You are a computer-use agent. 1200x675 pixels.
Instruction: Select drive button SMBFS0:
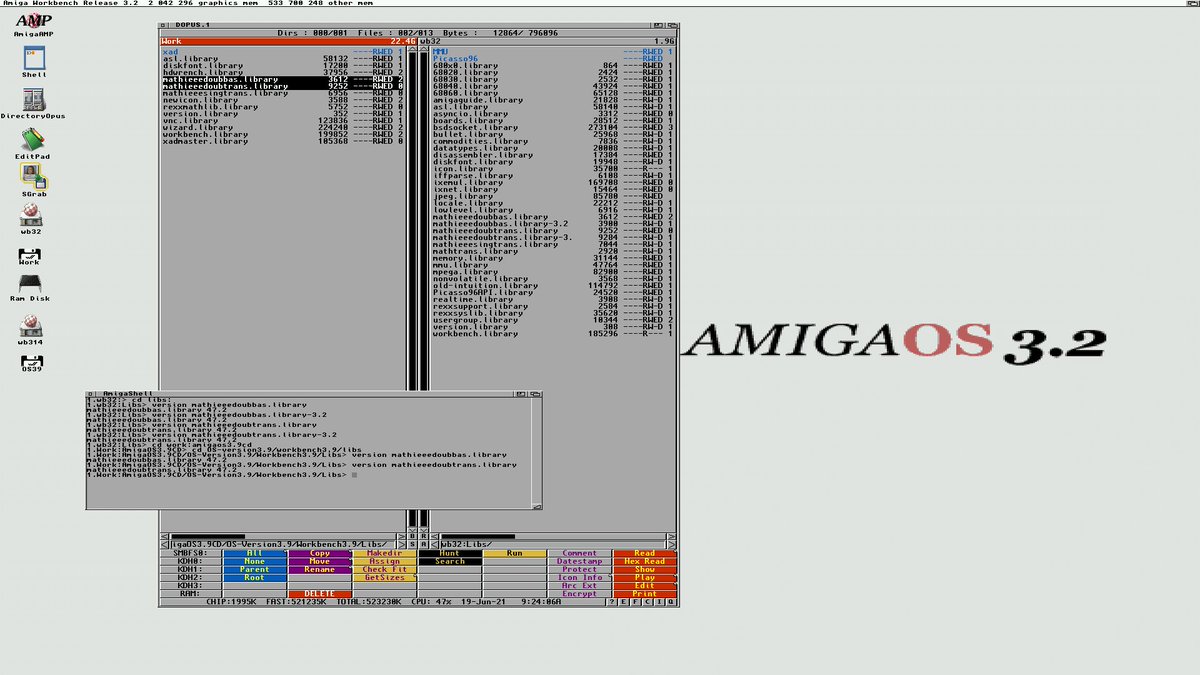[192, 553]
